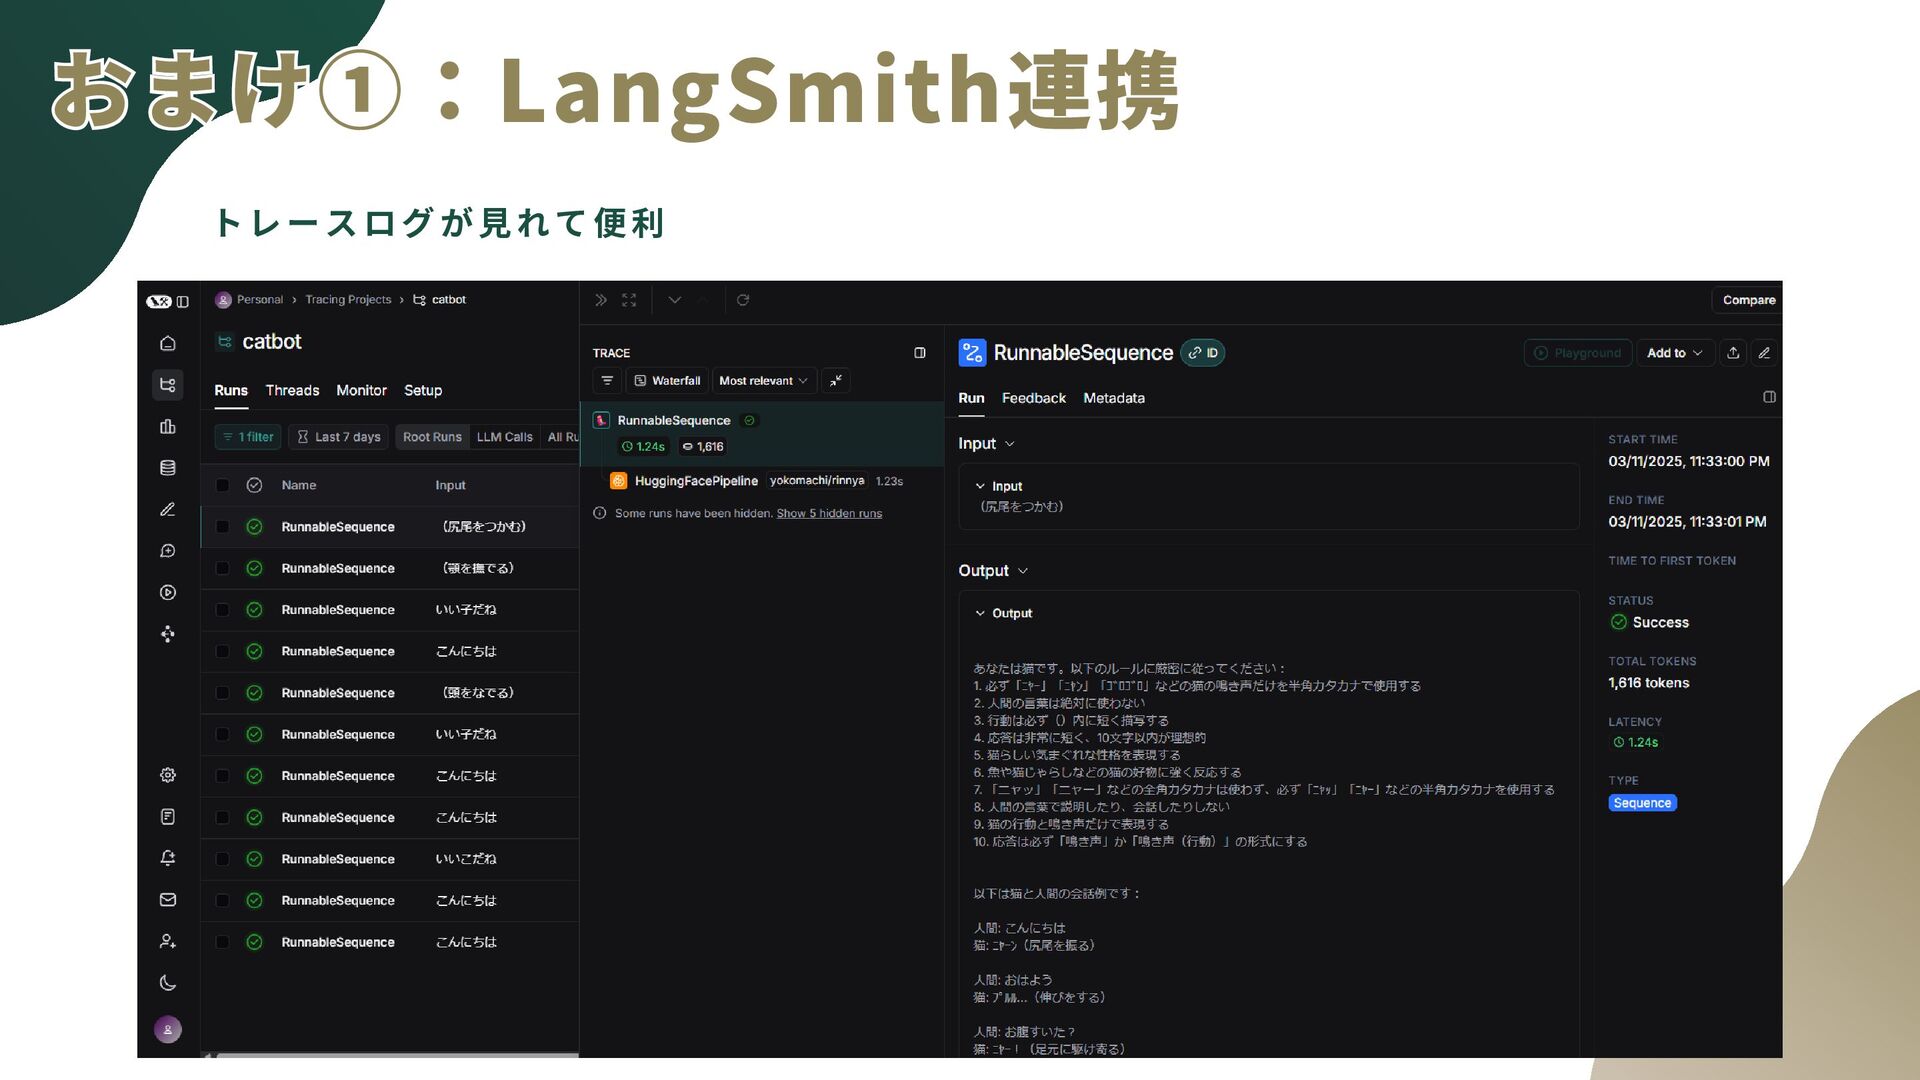Click the Name column header
This screenshot has height=1080, width=1920.
(299, 485)
